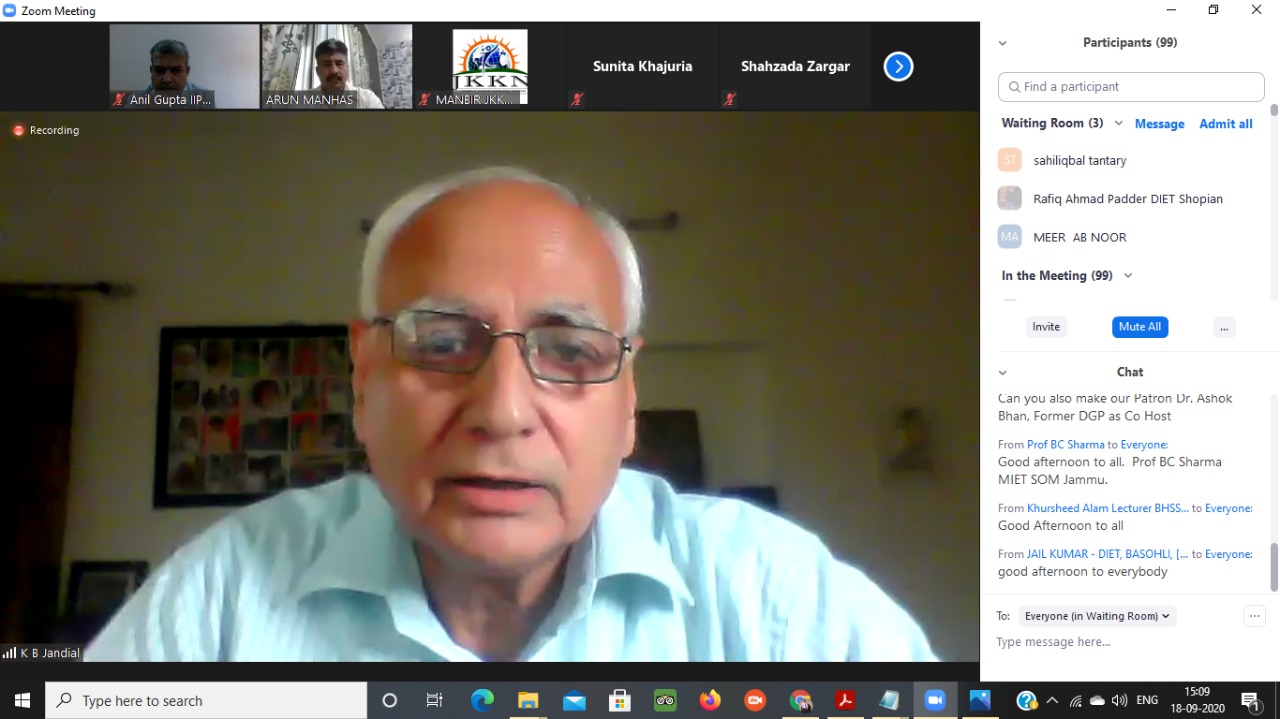The image size is (1280, 719).
Task: Open JAIL KUMAR - DIET sender name
Action: (1108, 554)
